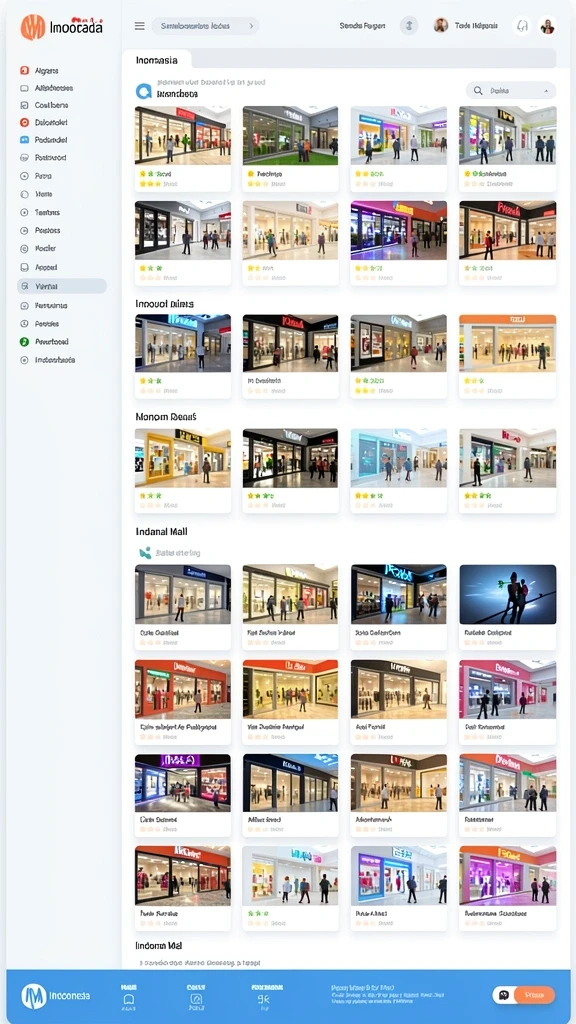Click the orange-framed store thumbnail
The width and height of the screenshot is (576, 1024).
point(507,344)
